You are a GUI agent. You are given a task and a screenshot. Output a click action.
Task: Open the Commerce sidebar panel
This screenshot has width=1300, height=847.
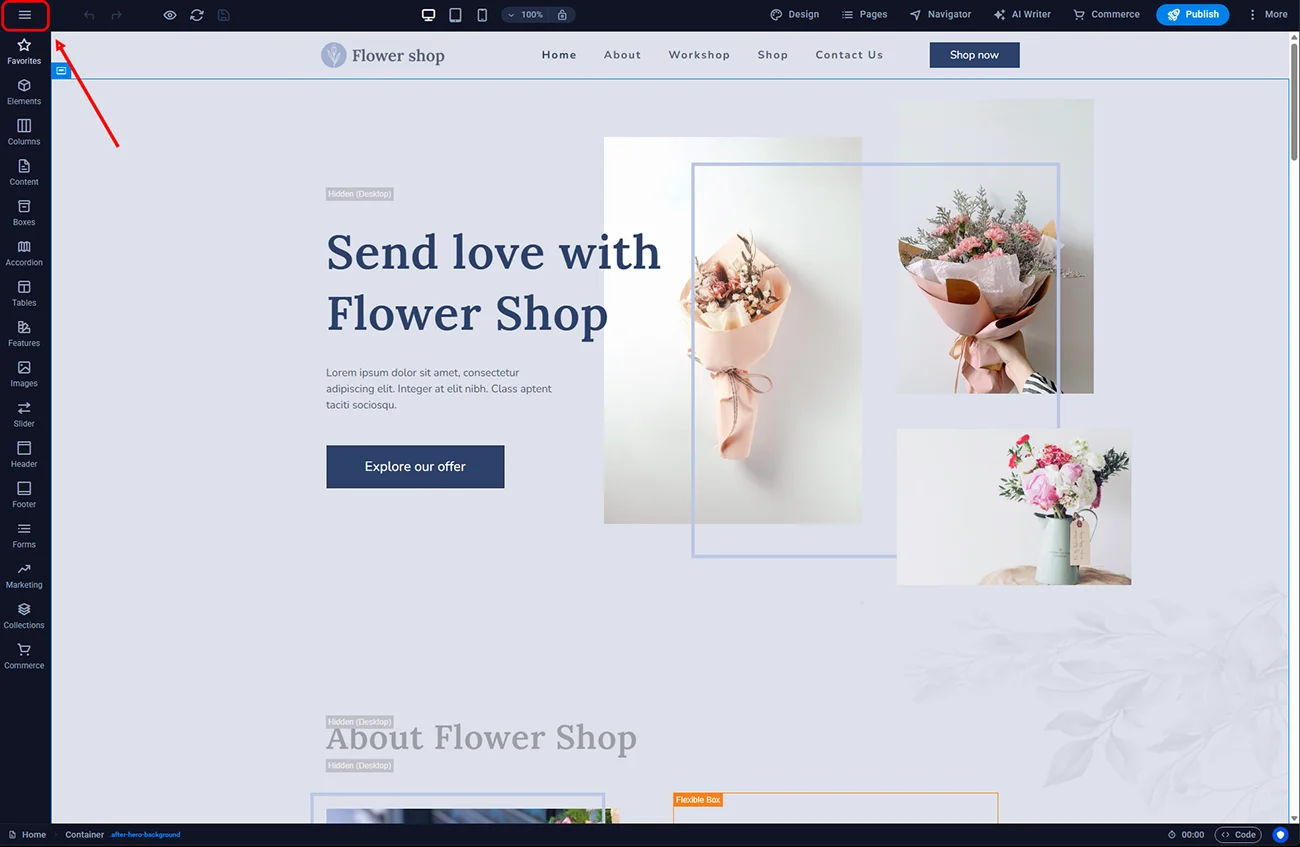click(23, 656)
